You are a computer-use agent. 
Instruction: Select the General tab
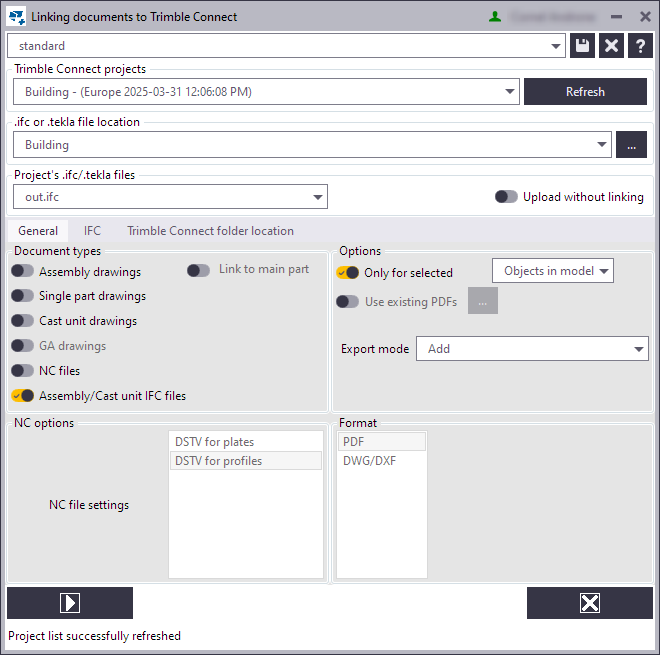(x=38, y=231)
